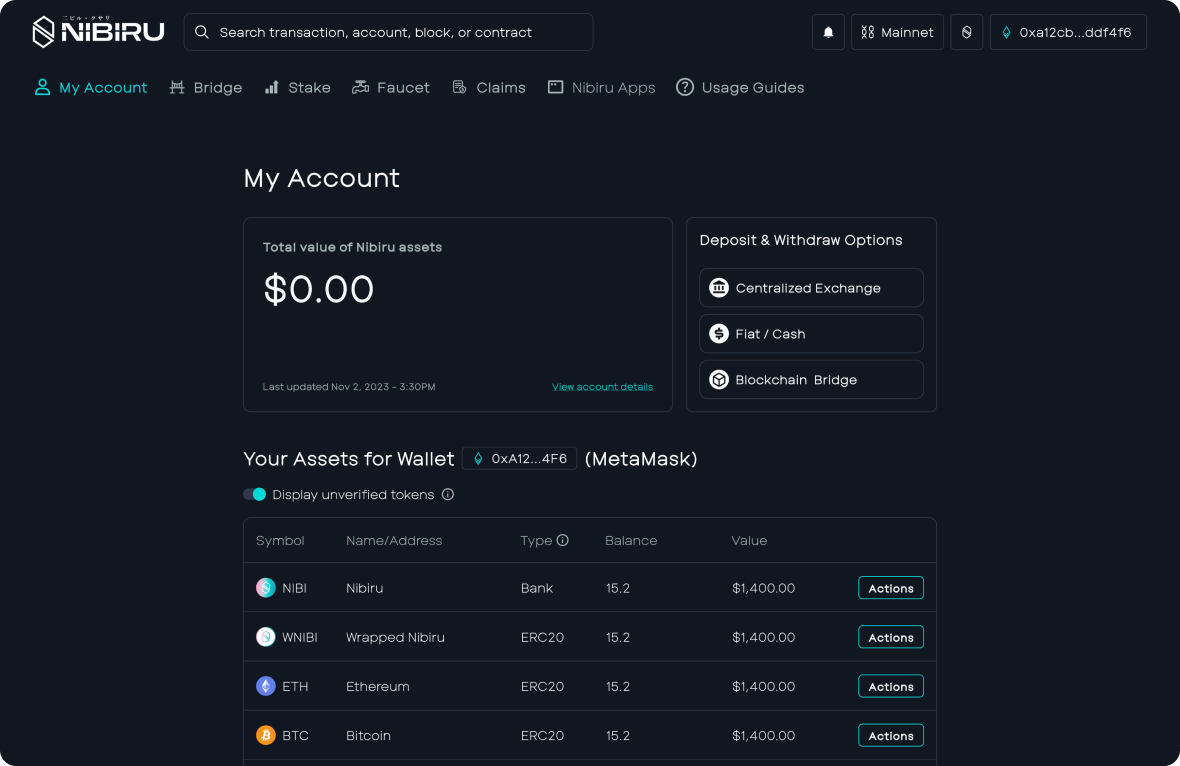Click the info icon next to Type column
1180x766 pixels.
(562, 540)
